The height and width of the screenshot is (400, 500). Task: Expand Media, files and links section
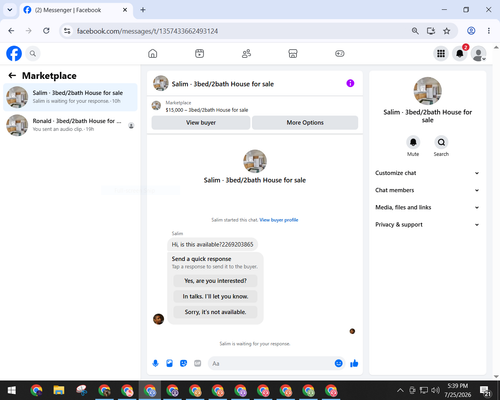(x=427, y=207)
